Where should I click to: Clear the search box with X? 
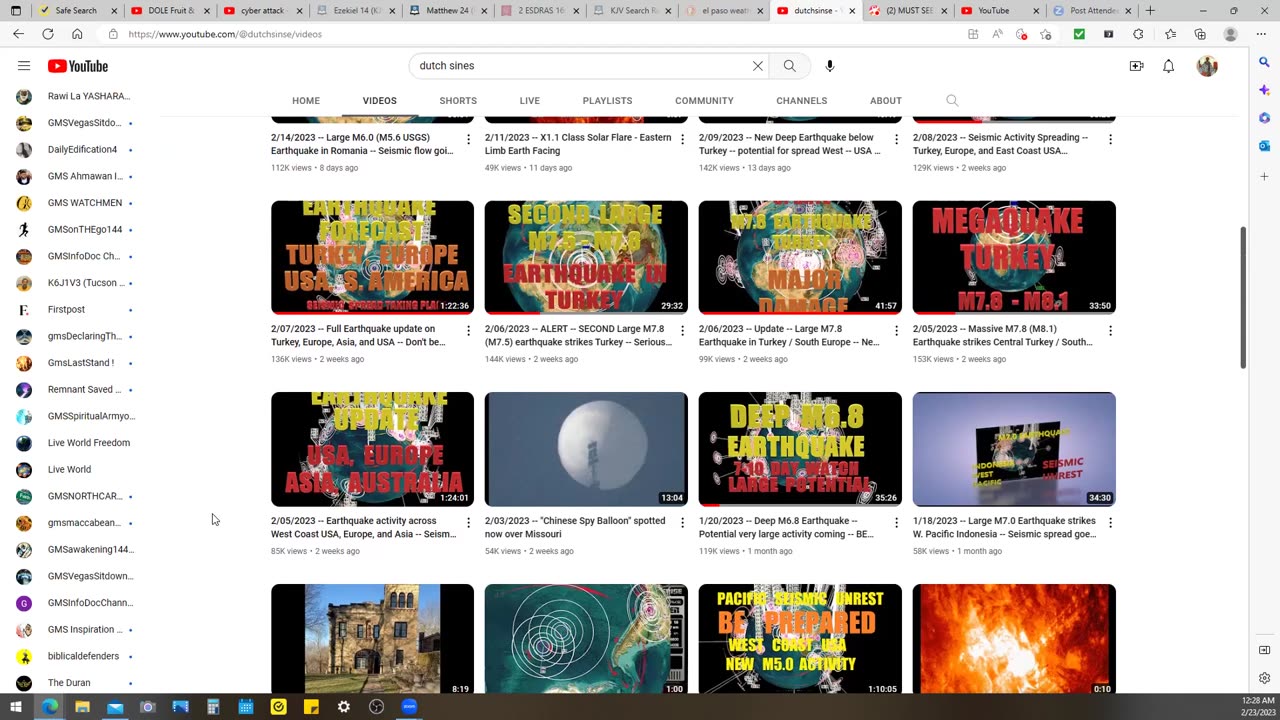(757, 66)
